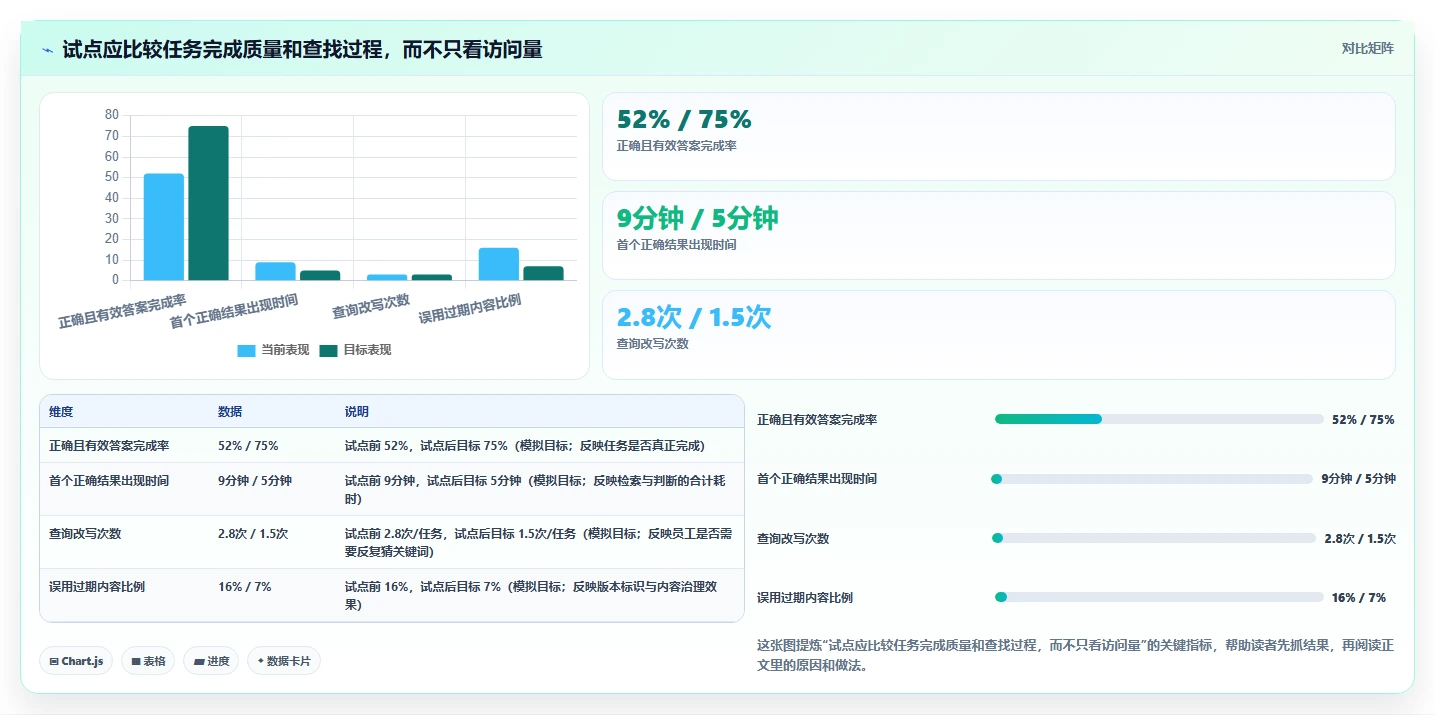This screenshot has width=1435, height=715.
Task: Toggle the 目标表现 legend entry
Action: click(355, 350)
